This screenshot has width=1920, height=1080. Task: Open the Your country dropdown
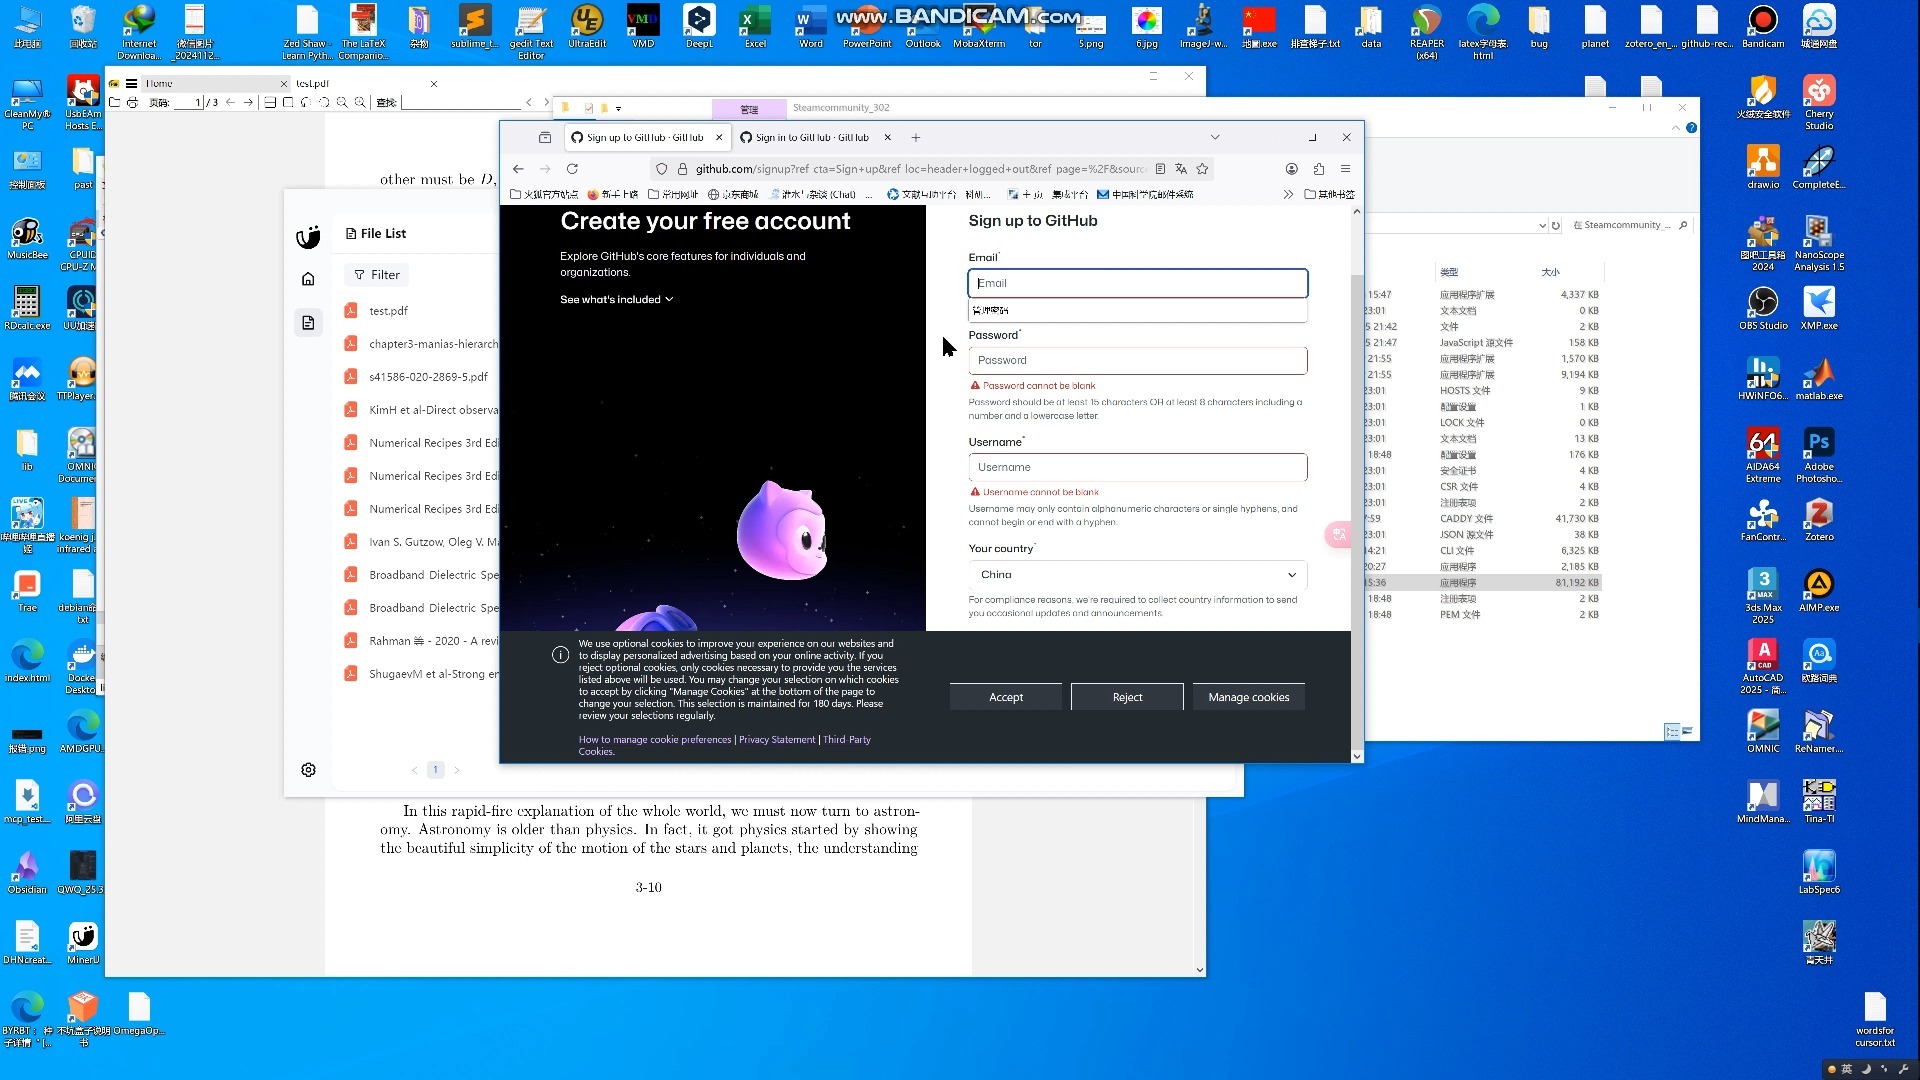click(1137, 575)
